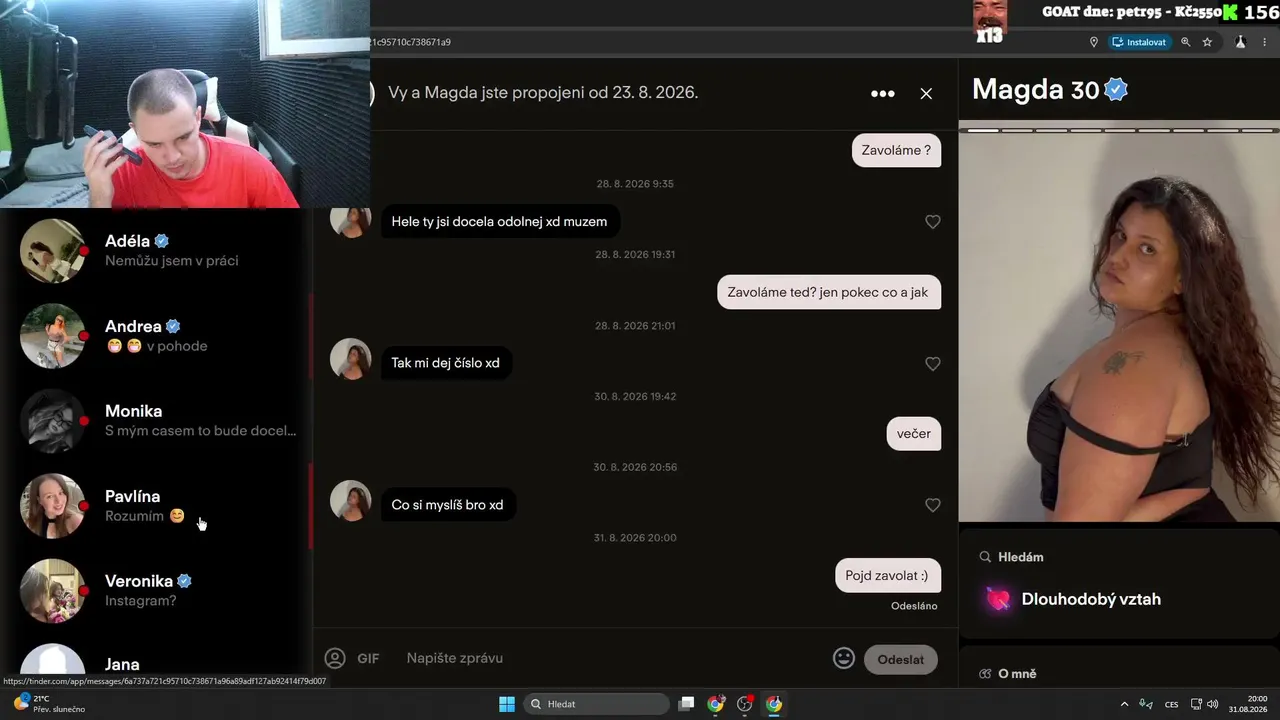Image resolution: width=1280 pixels, height=720 pixels.
Task: Switch the CES keyboard language indicator
Action: [x=1172, y=704]
